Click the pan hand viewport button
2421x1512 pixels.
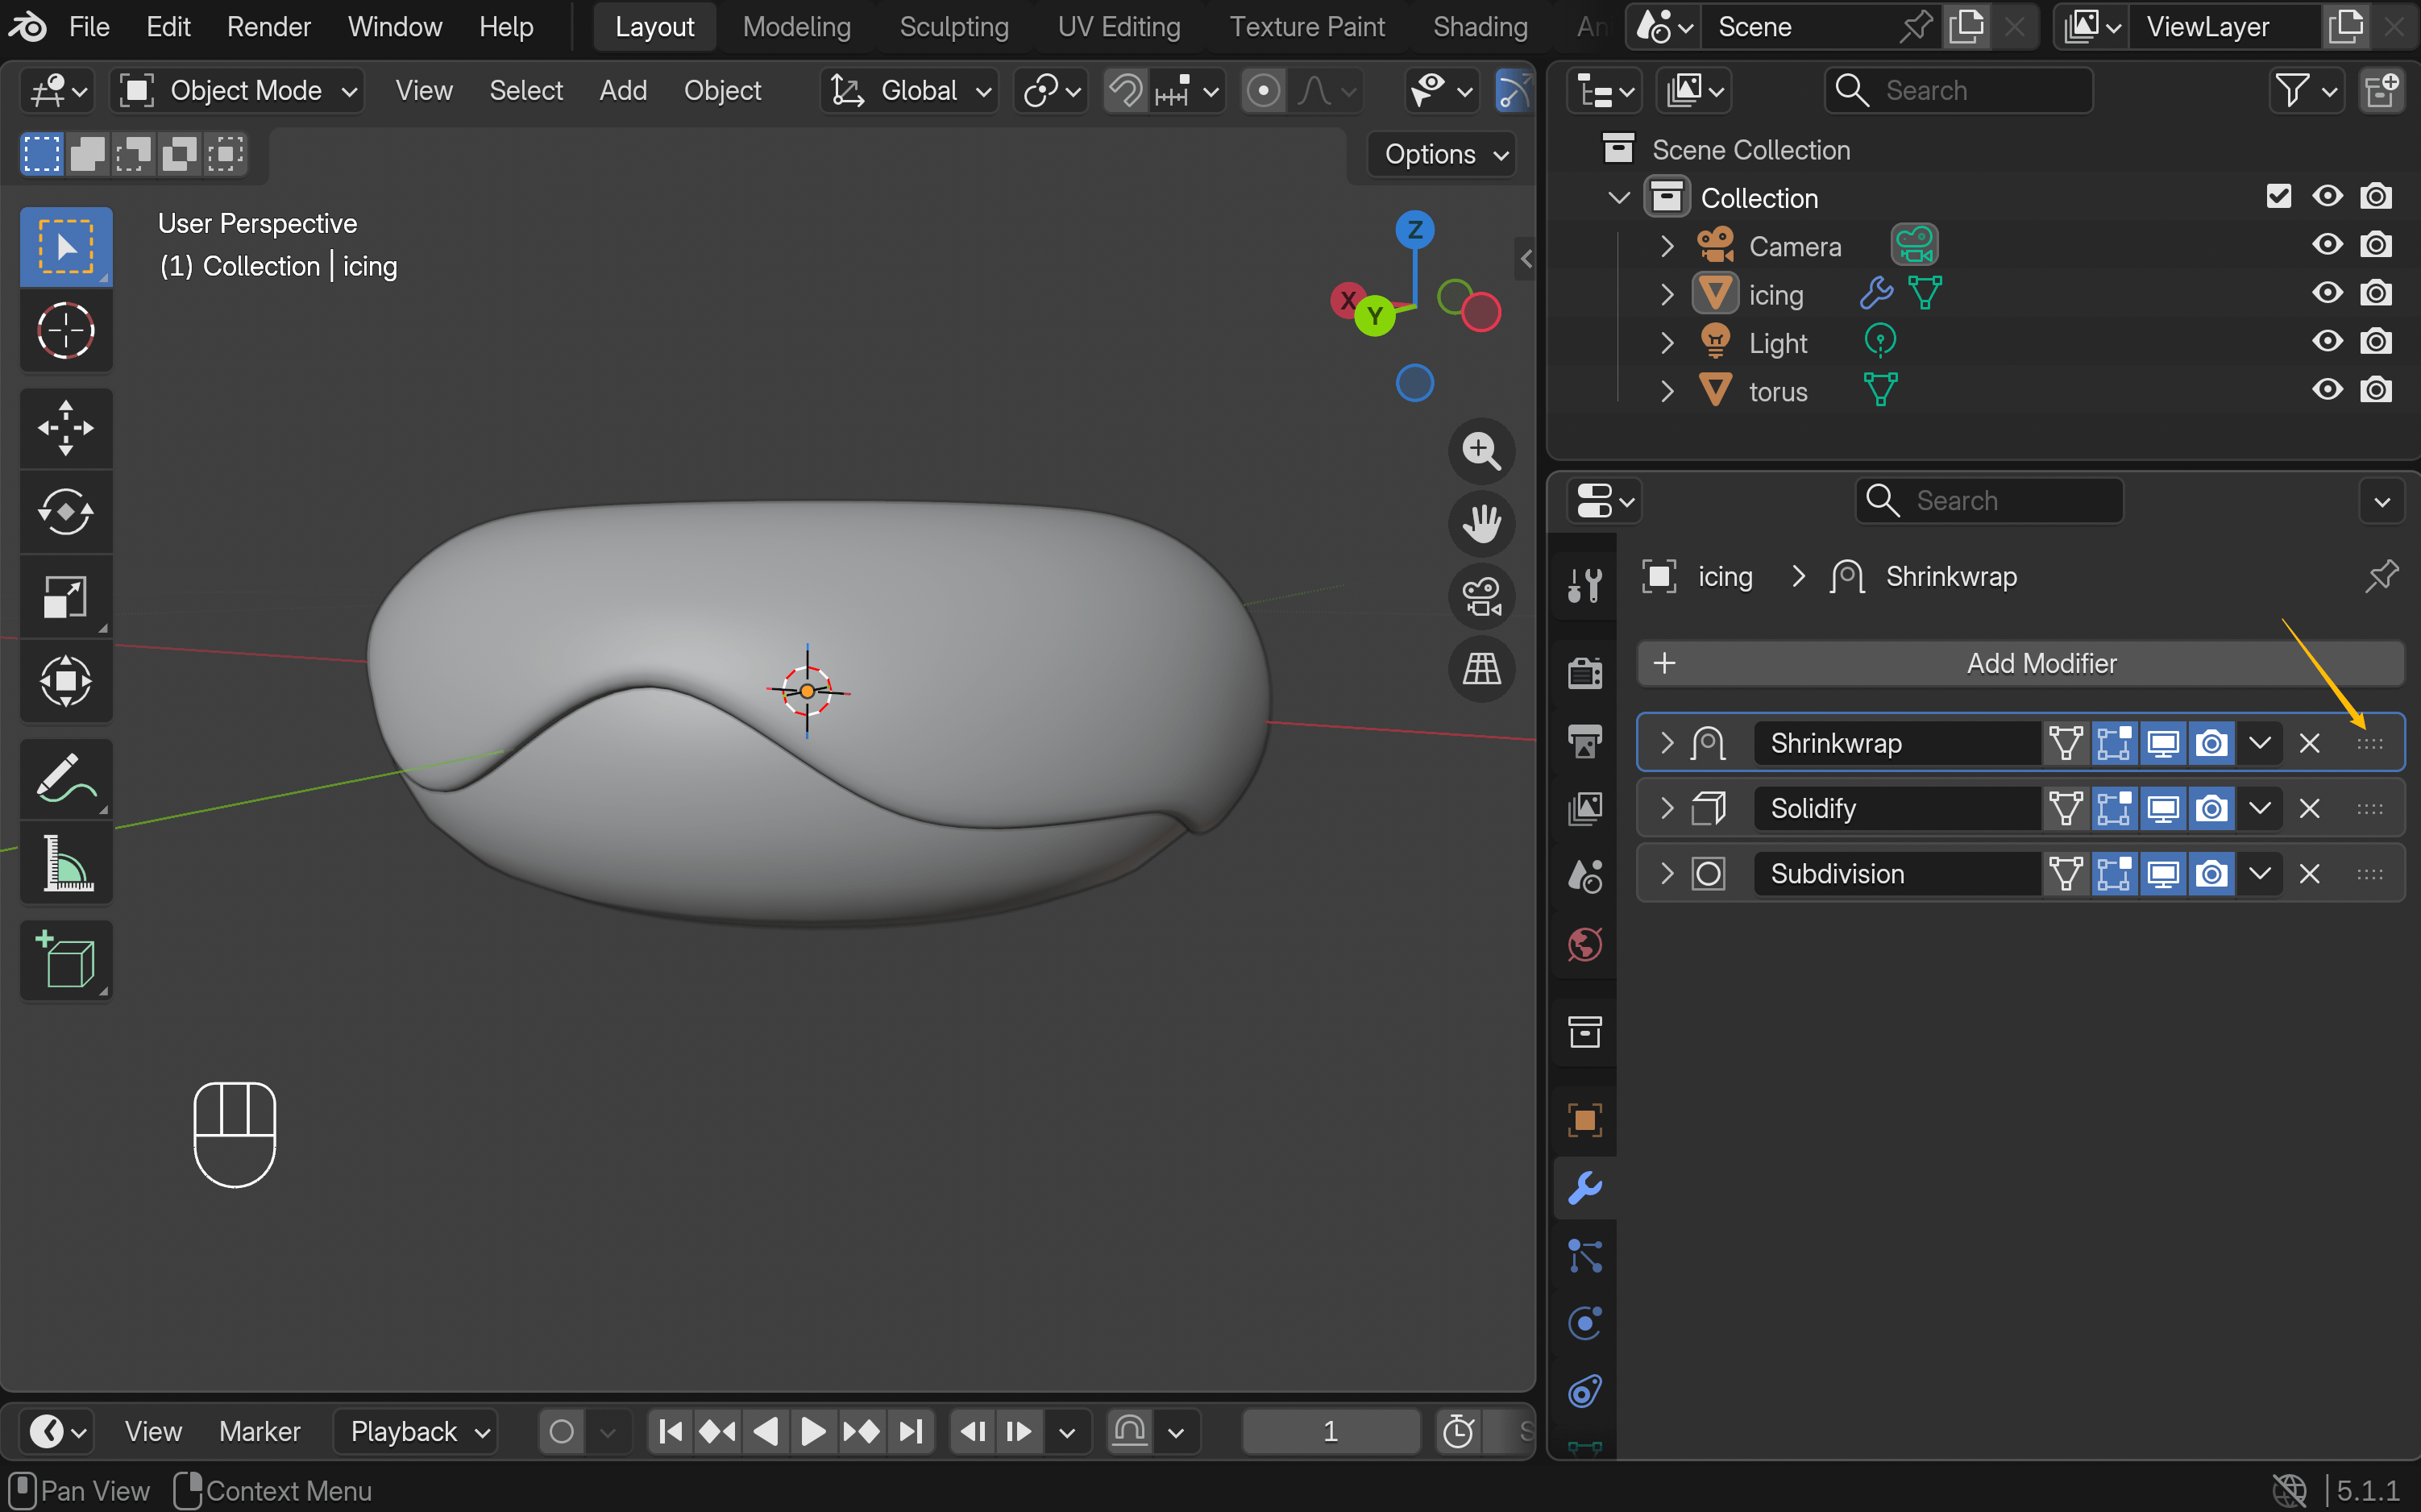click(x=1481, y=524)
